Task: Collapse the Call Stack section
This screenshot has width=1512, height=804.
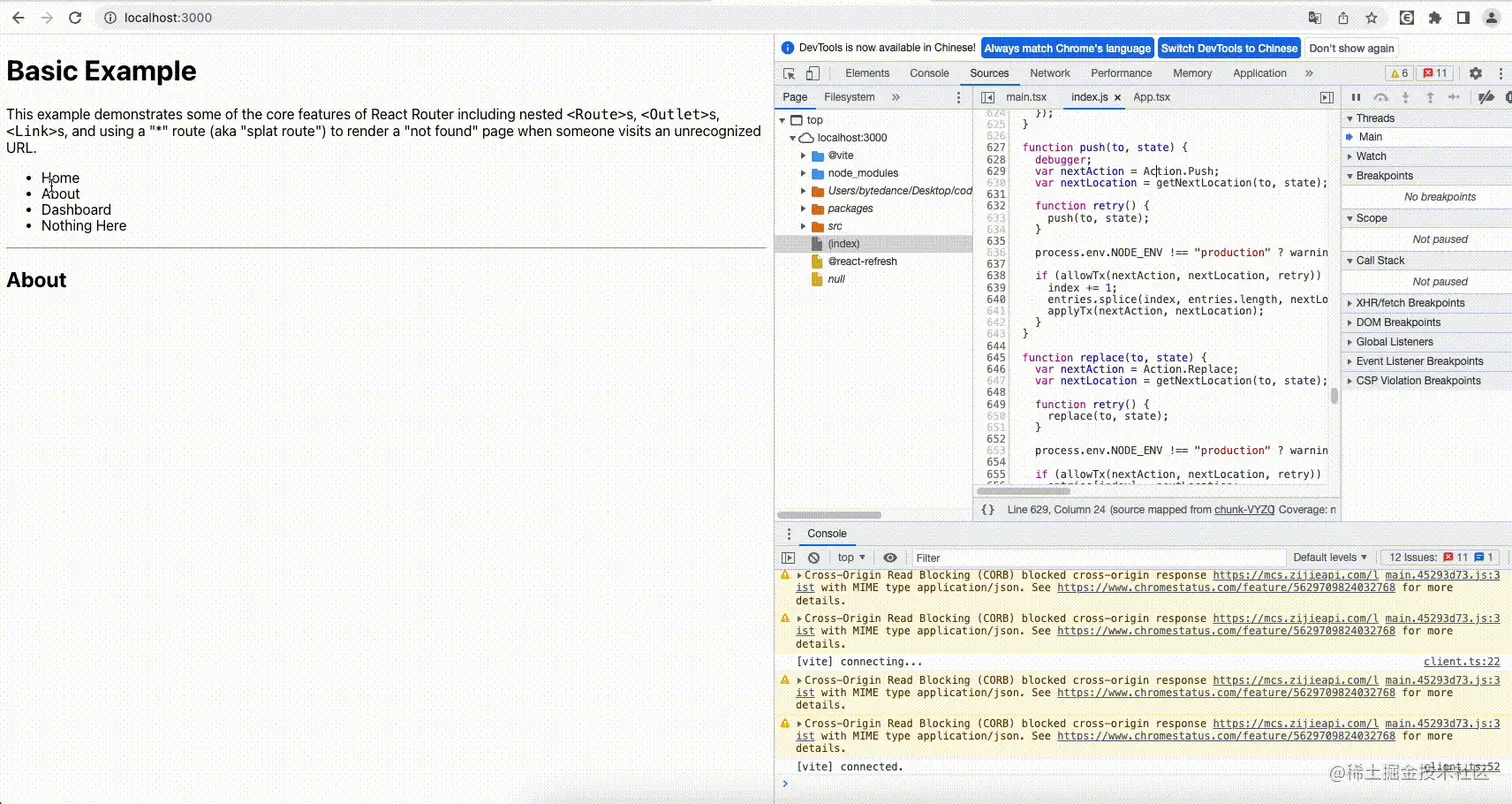Action: coord(1426,260)
